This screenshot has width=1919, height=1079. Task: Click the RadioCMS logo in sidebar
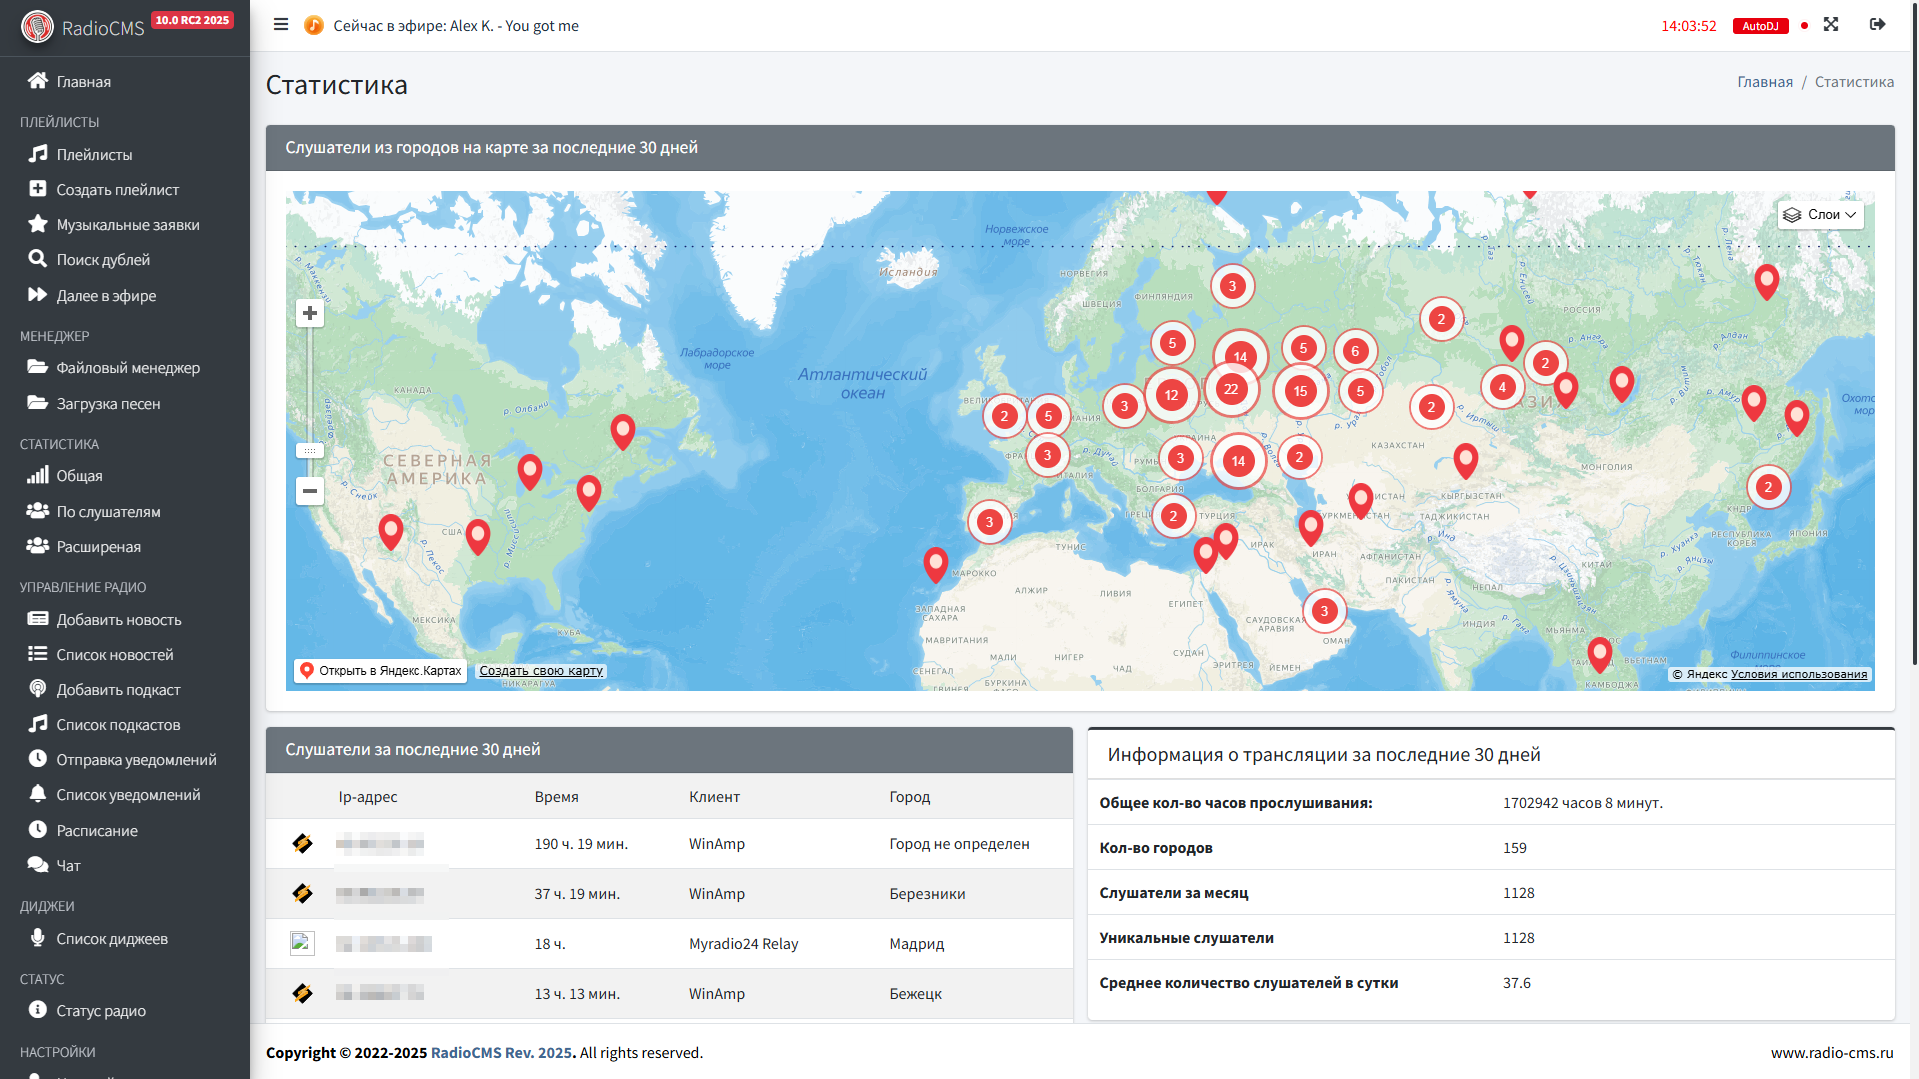(38, 27)
